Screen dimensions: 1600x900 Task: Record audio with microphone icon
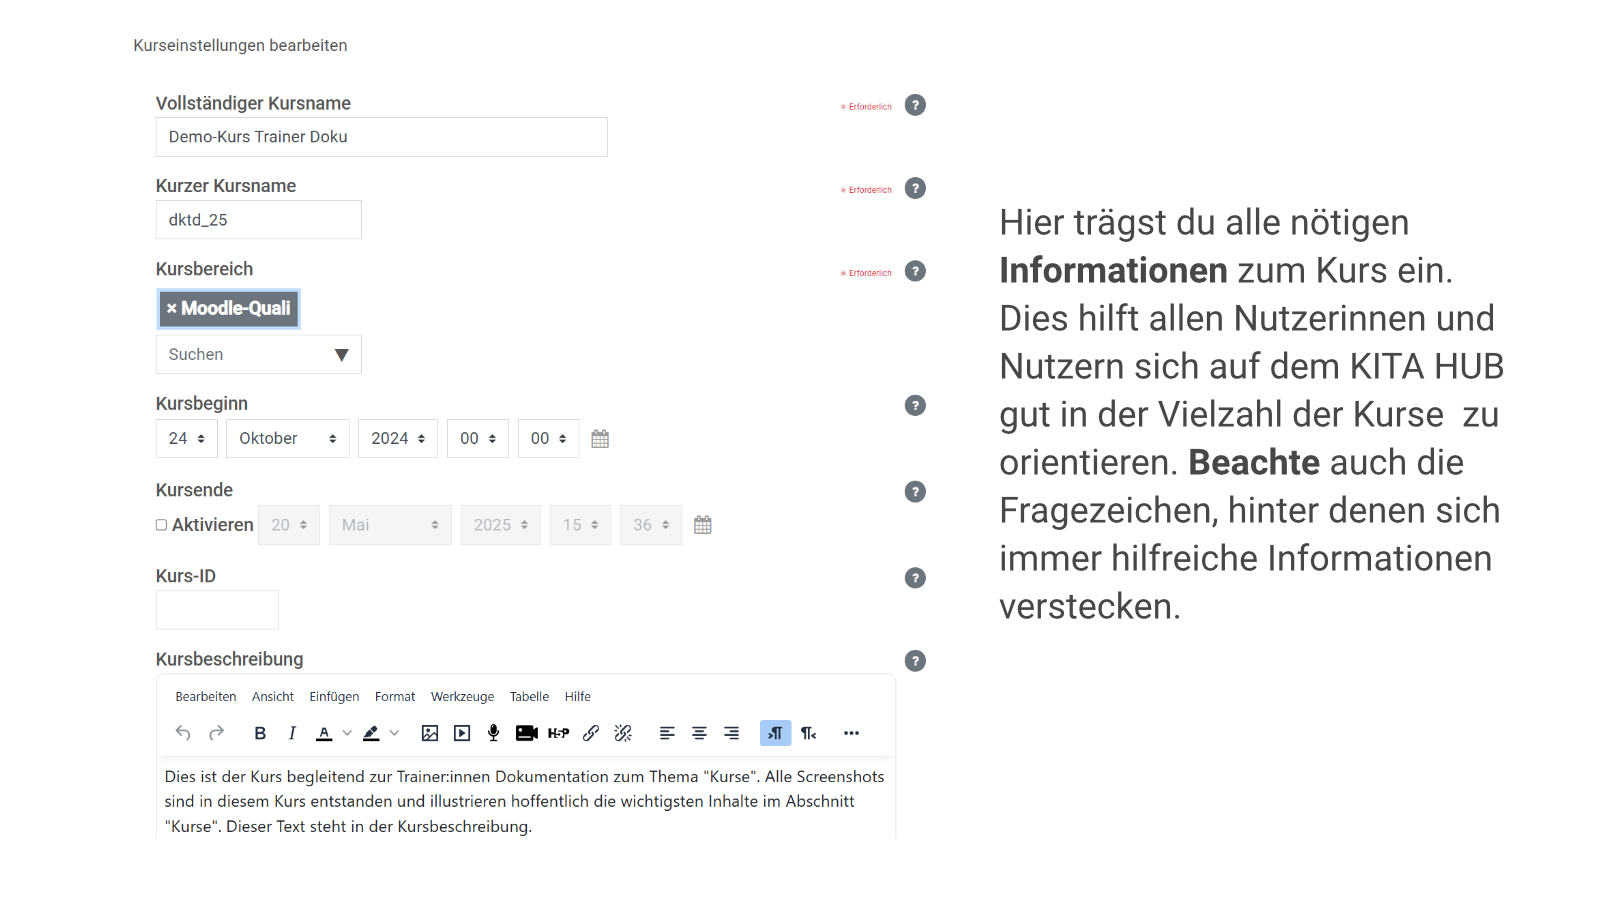[x=494, y=733]
